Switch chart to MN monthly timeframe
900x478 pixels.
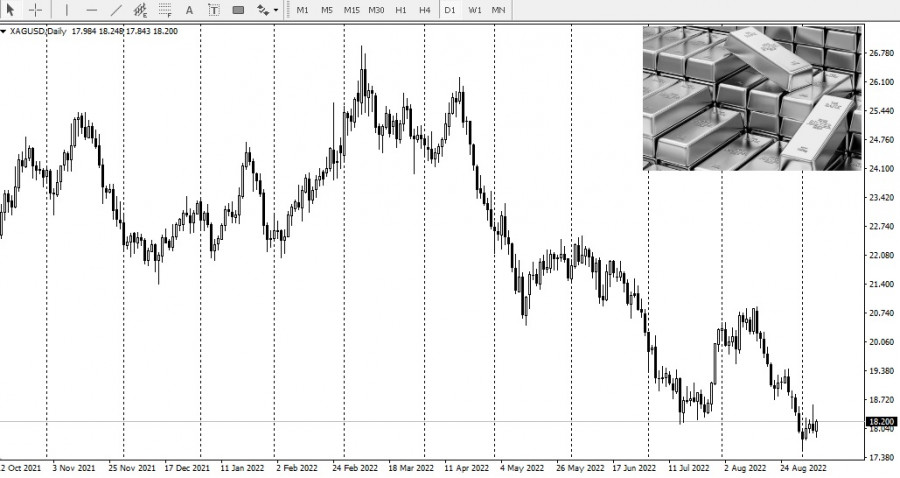pos(498,10)
